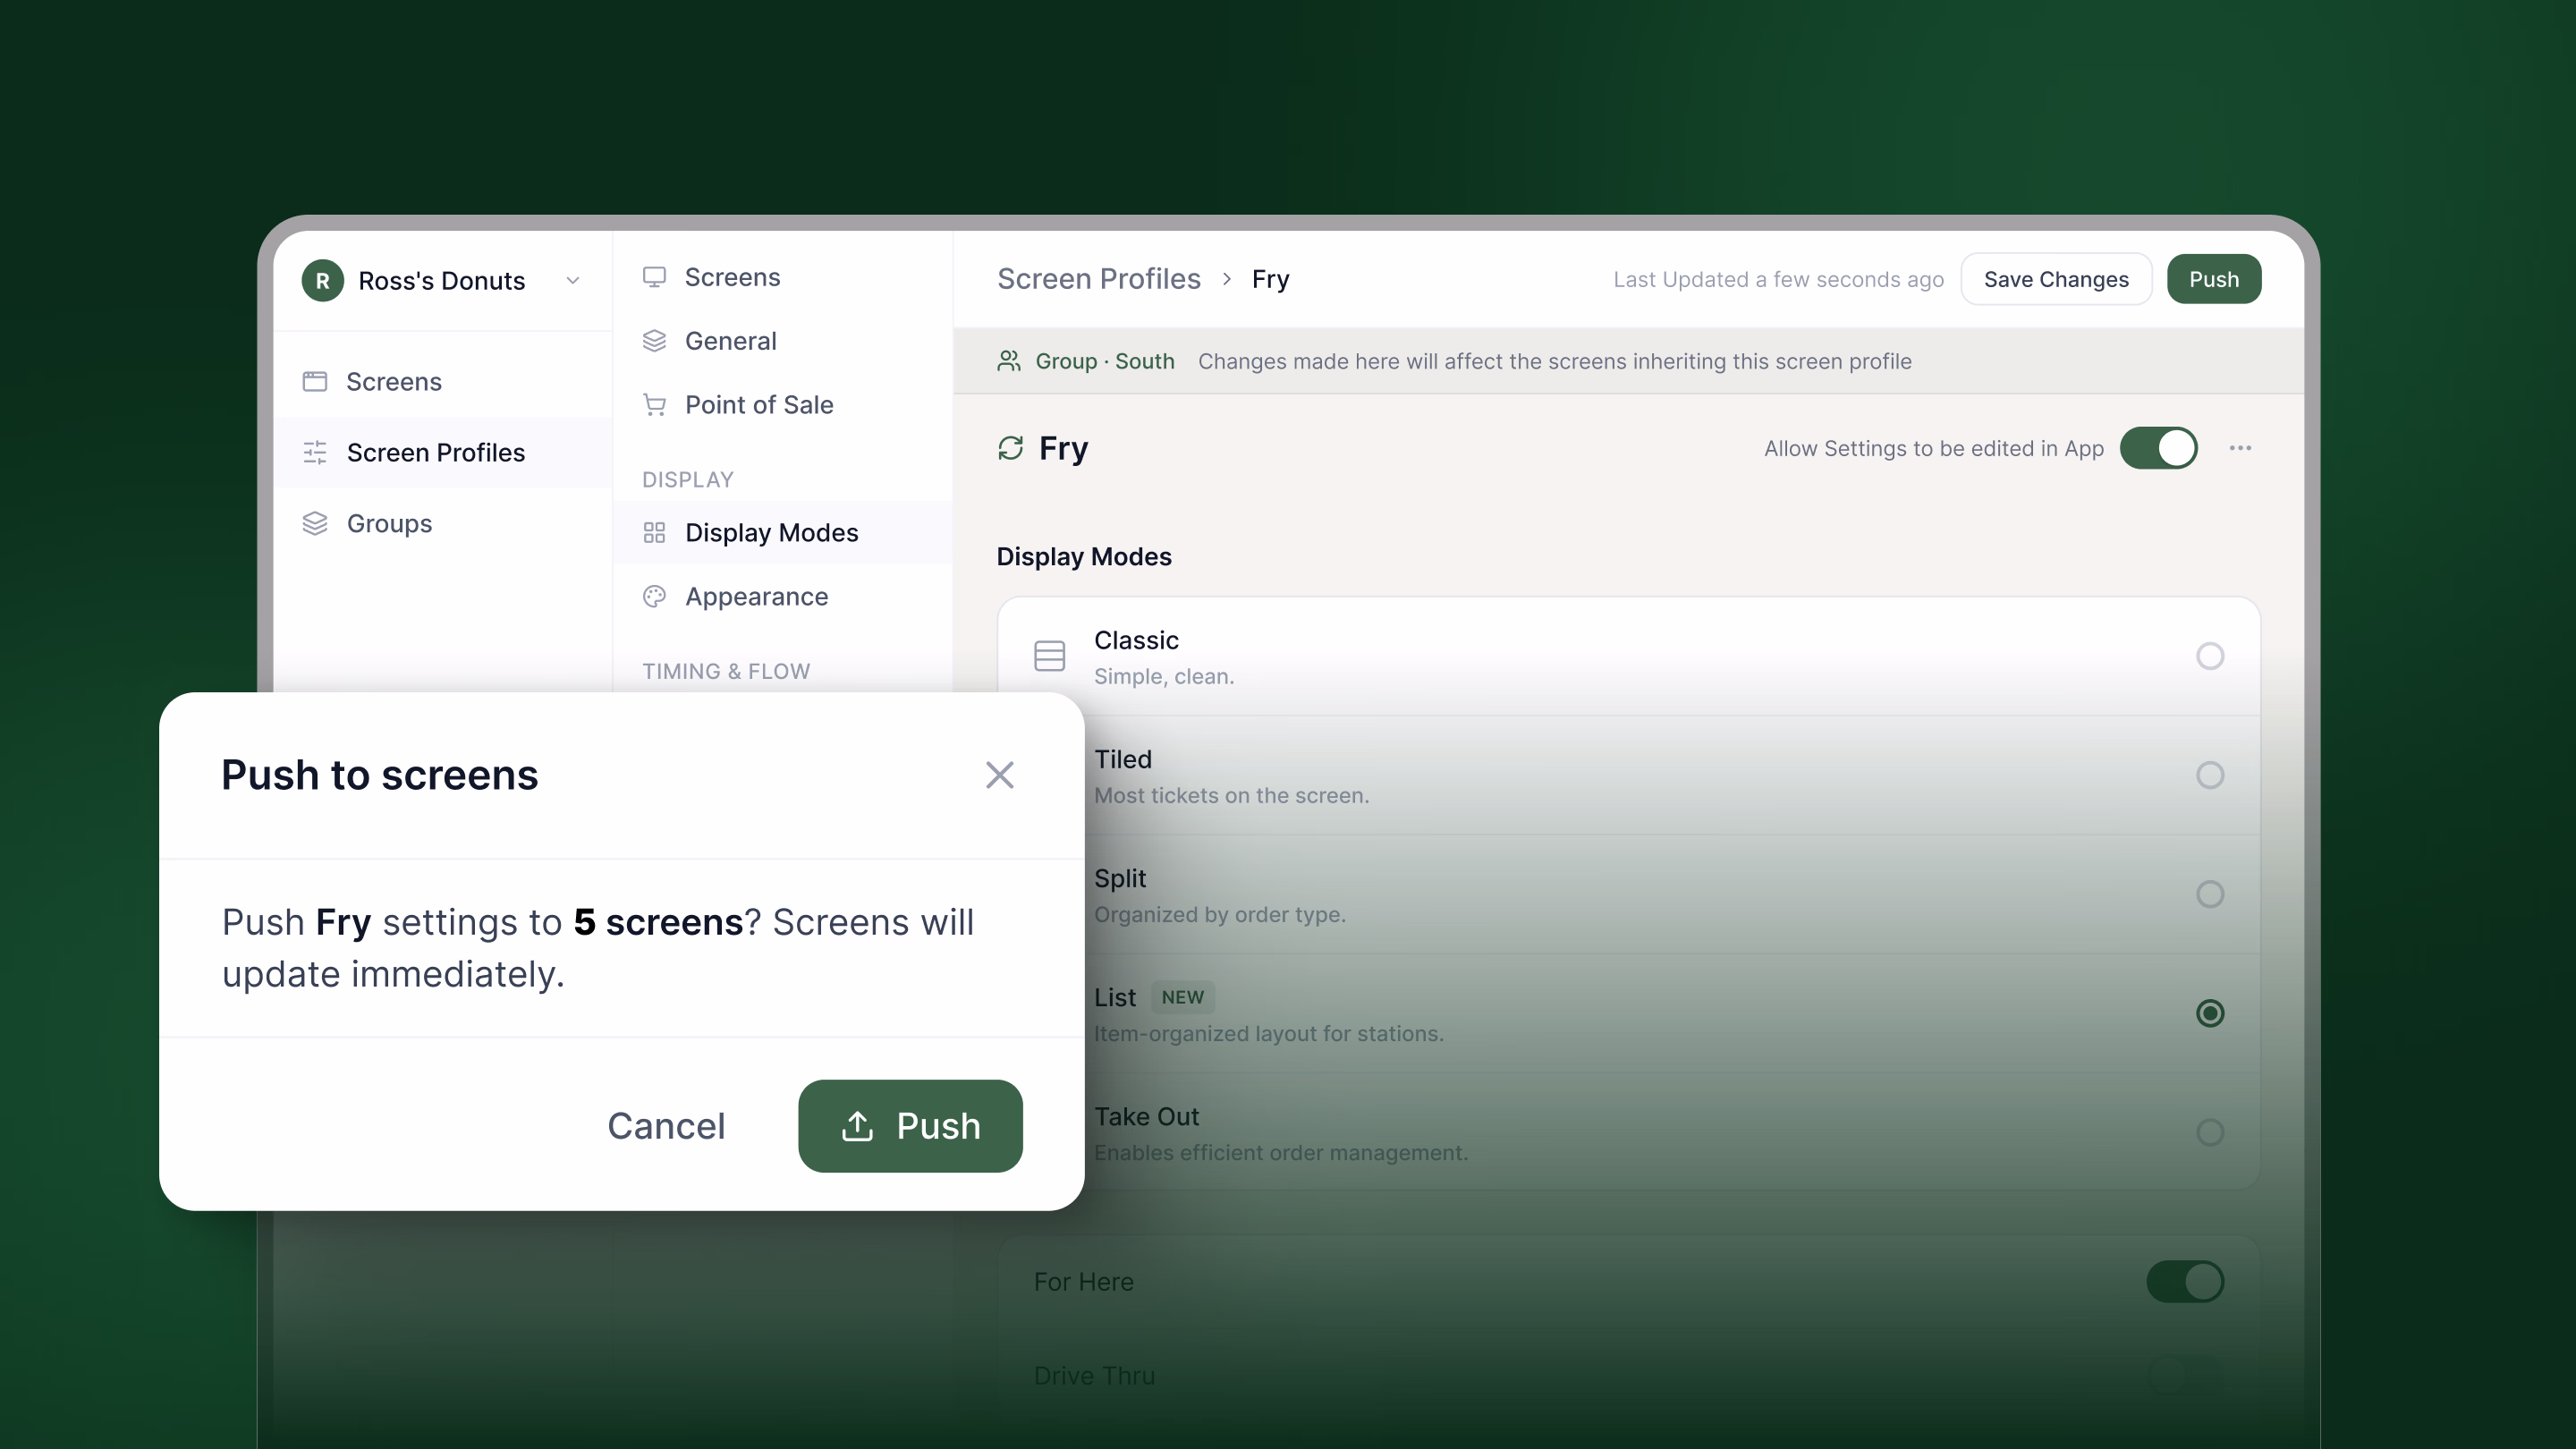The width and height of the screenshot is (2576, 1449).
Task: Click the NEW badge next to List
Action: click(x=1182, y=997)
